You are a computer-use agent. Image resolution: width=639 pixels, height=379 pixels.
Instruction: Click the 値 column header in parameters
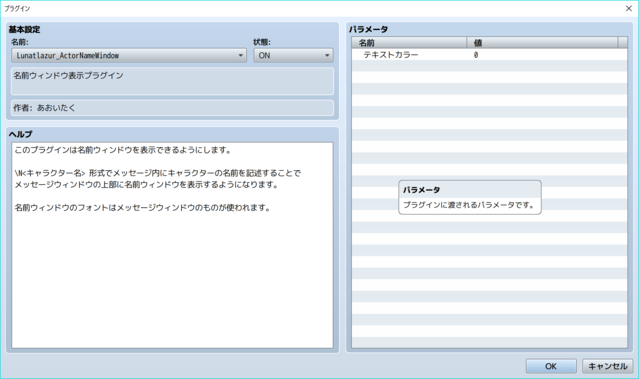click(542, 42)
